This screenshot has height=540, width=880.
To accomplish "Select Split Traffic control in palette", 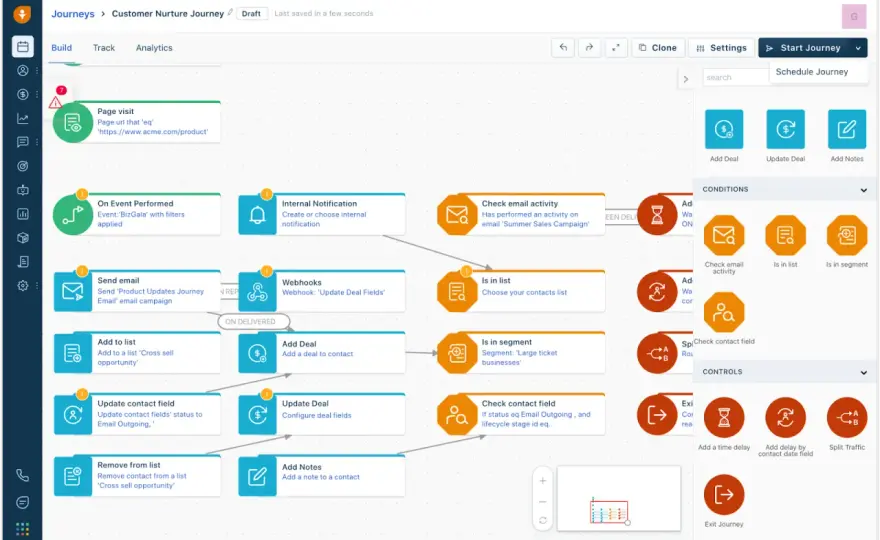I will tap(847, 418).
